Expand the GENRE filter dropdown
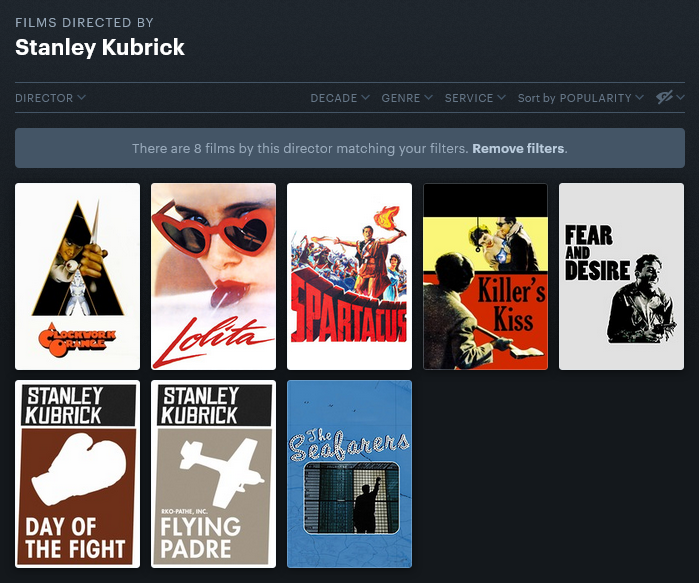The width and height of the screenshot is (699, 583). (407, 98)
